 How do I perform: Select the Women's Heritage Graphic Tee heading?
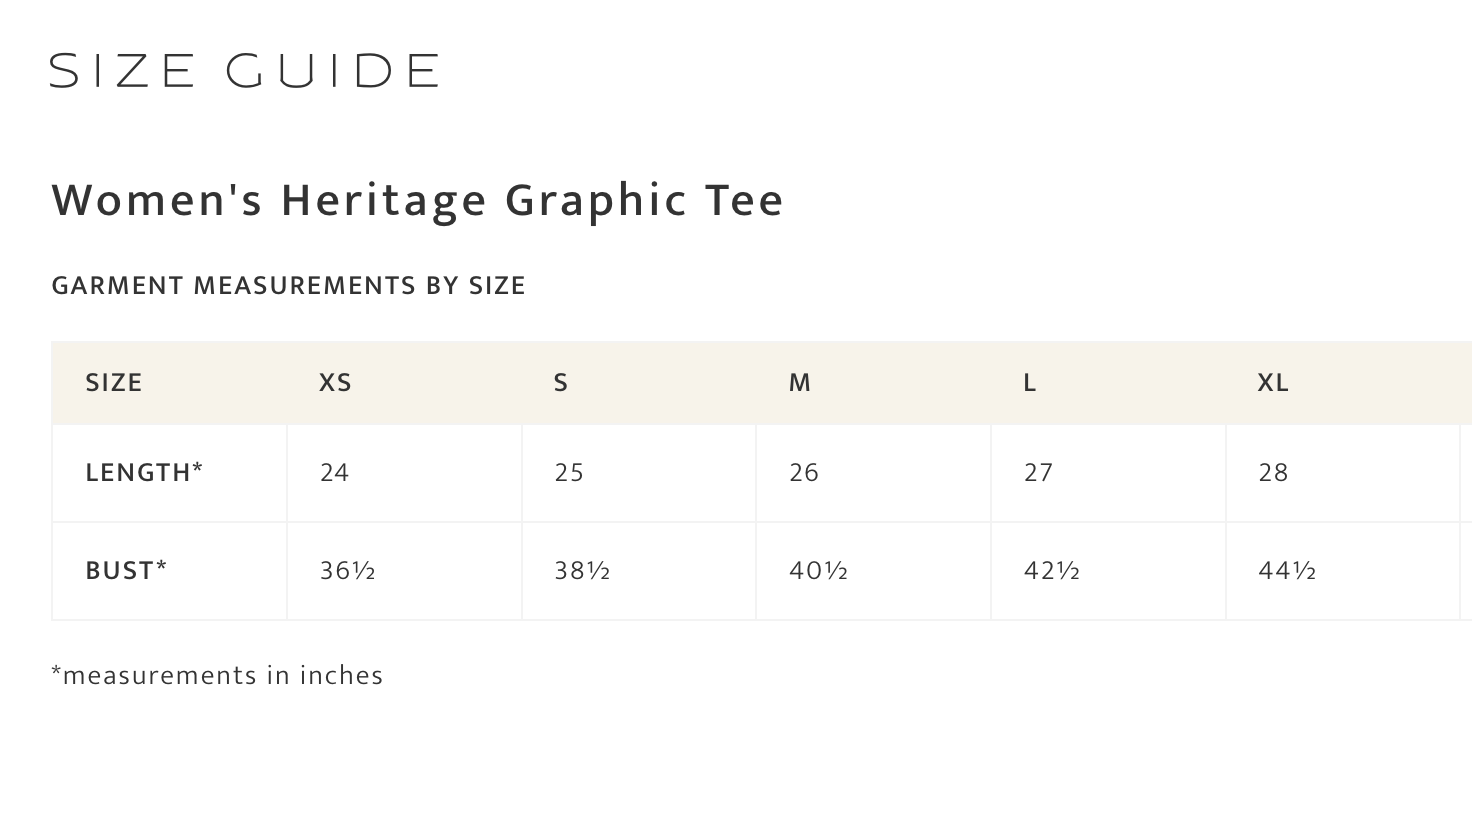417,199
